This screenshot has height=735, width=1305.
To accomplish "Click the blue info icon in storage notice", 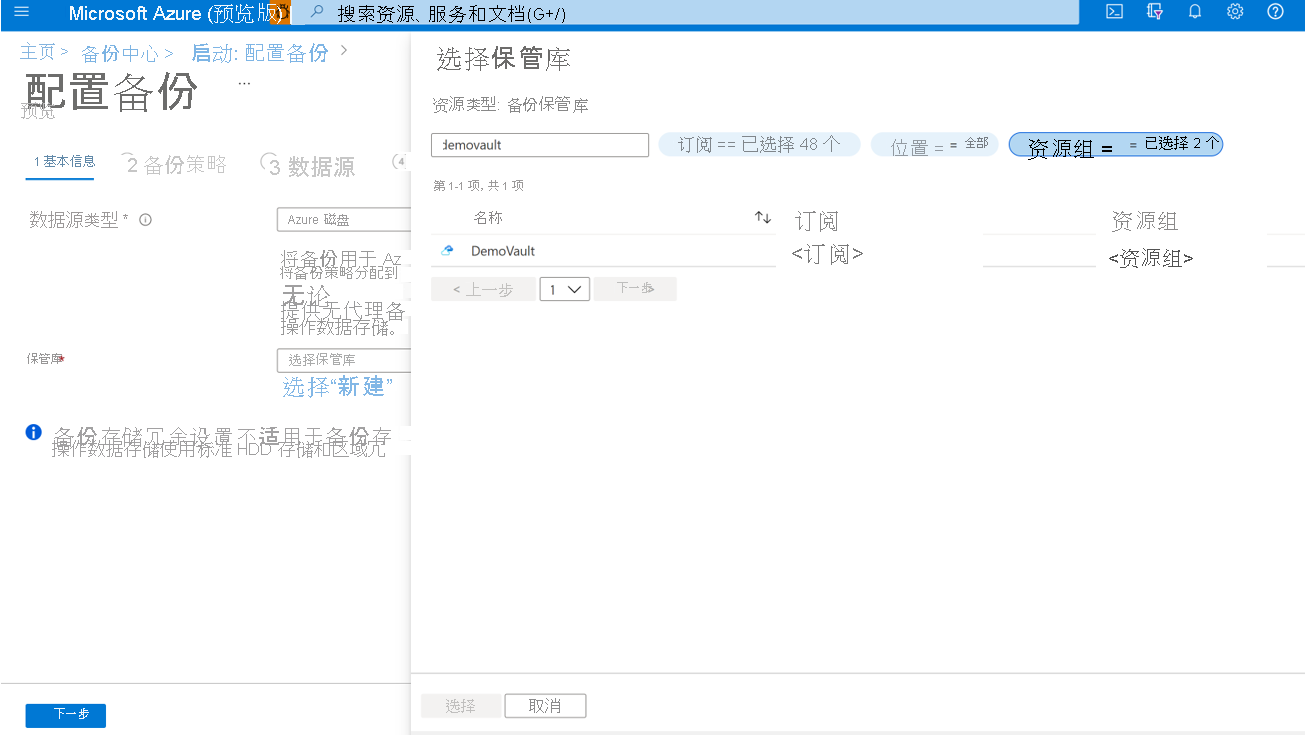I will 34,432.
